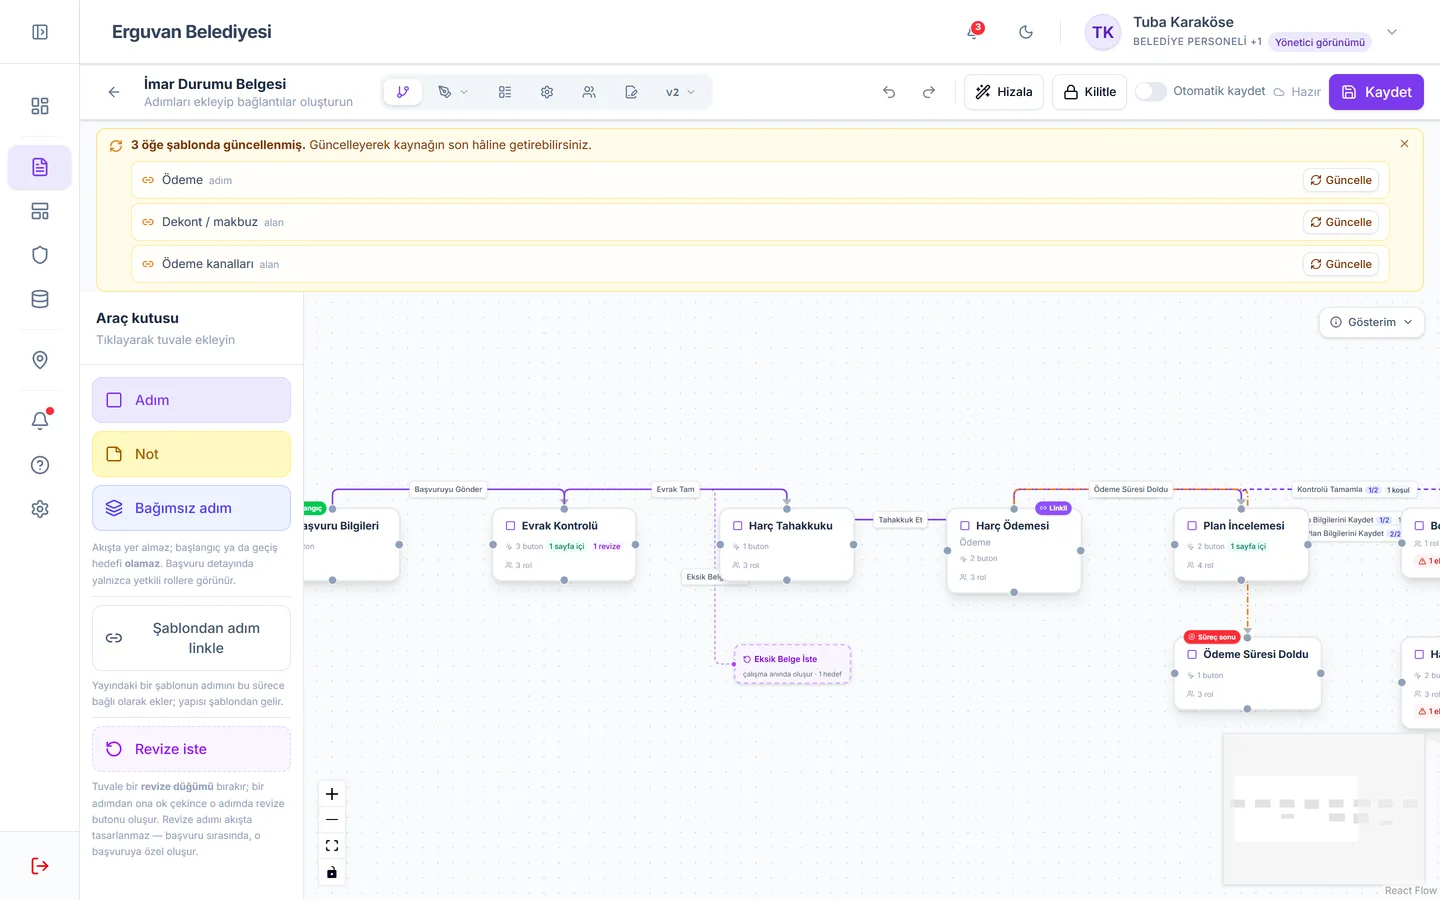Open the Gösterim dropdown
The width and height of the screenshot is (1440, 900).
click(1371, 322)
